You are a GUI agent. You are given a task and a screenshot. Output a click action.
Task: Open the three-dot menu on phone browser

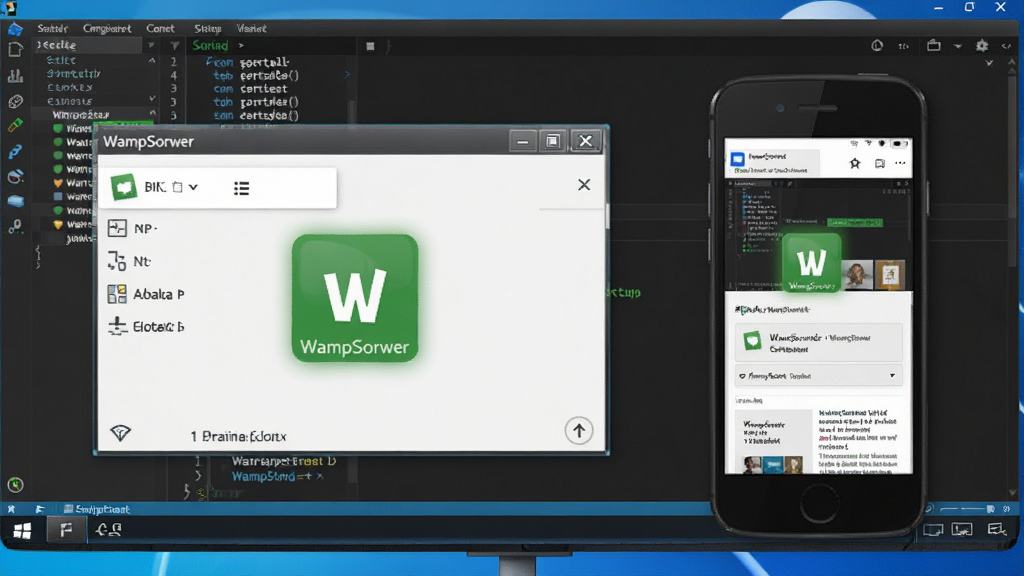click(x=900, y=163)
